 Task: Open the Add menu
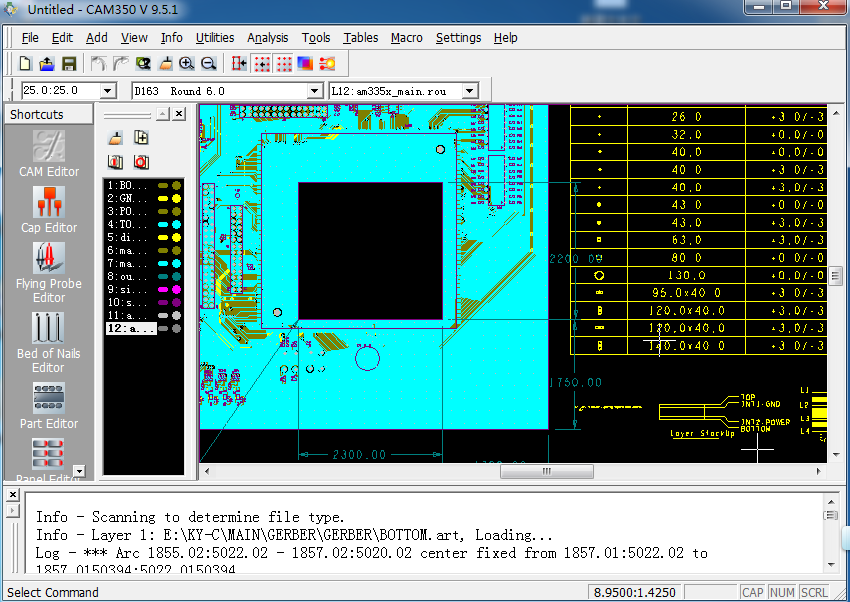click(96, 38)
